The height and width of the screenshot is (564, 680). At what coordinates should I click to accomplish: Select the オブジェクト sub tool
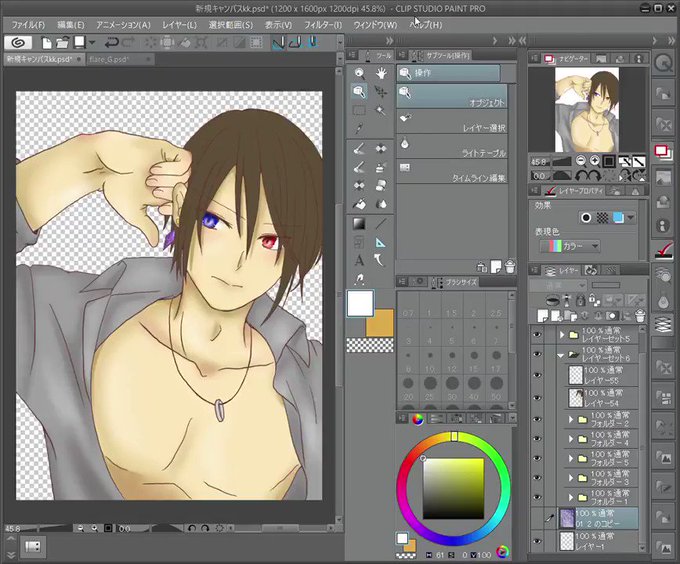pyautogui.click(x=451, y=96)
